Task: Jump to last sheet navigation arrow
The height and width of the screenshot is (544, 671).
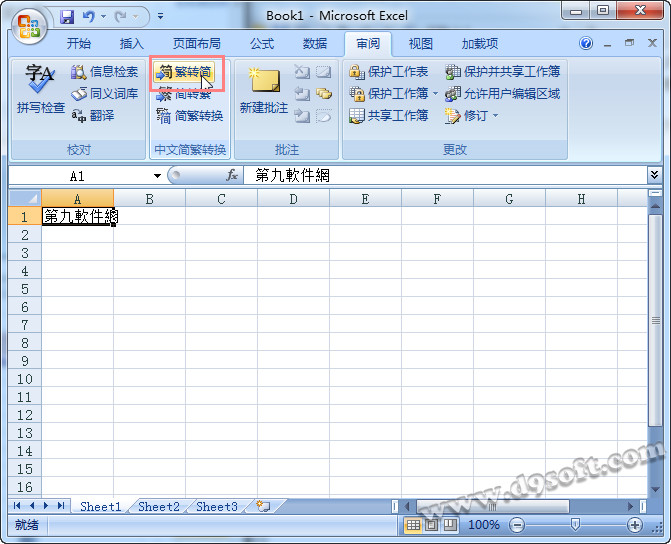Action: (x=61, y=506)
